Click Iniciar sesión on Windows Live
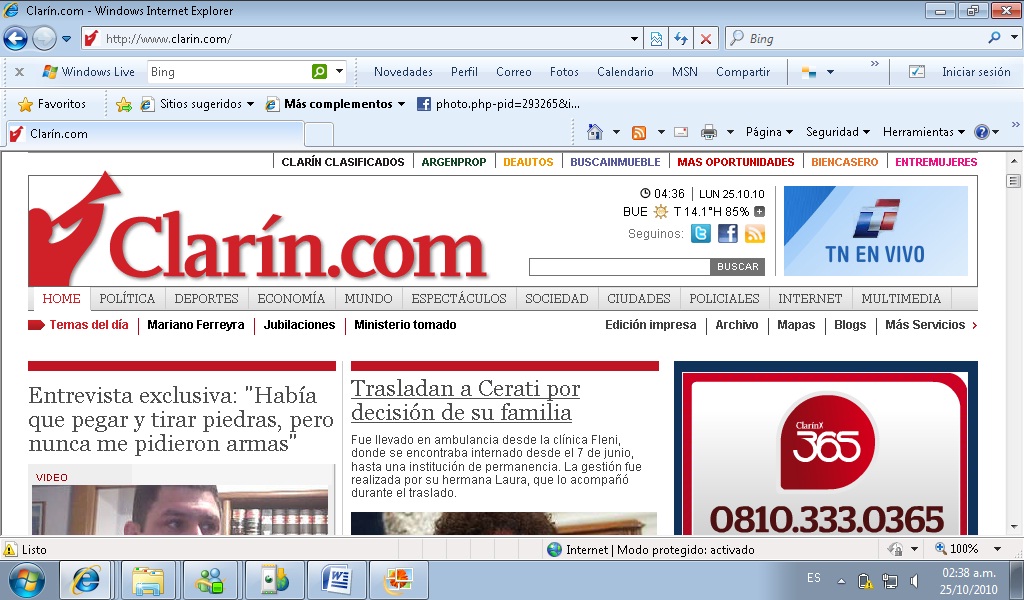This screenshot has height=600, width=1024. [976, 72]
